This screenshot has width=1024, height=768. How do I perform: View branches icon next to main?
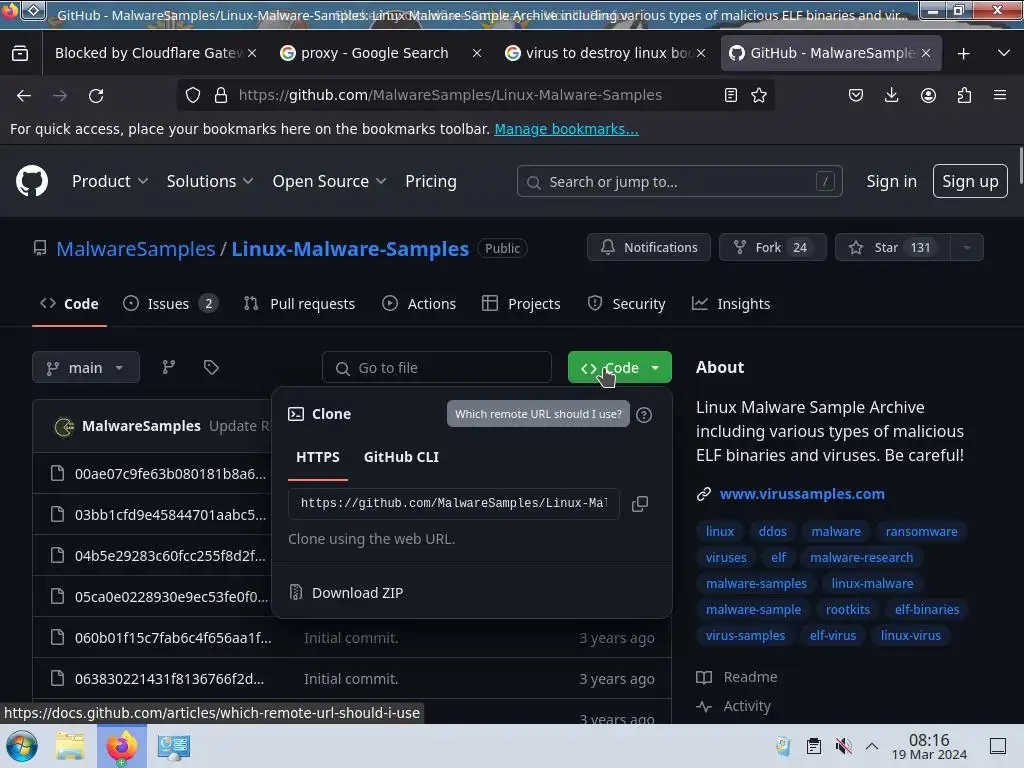pyautogui.click(x=168, y=368)
